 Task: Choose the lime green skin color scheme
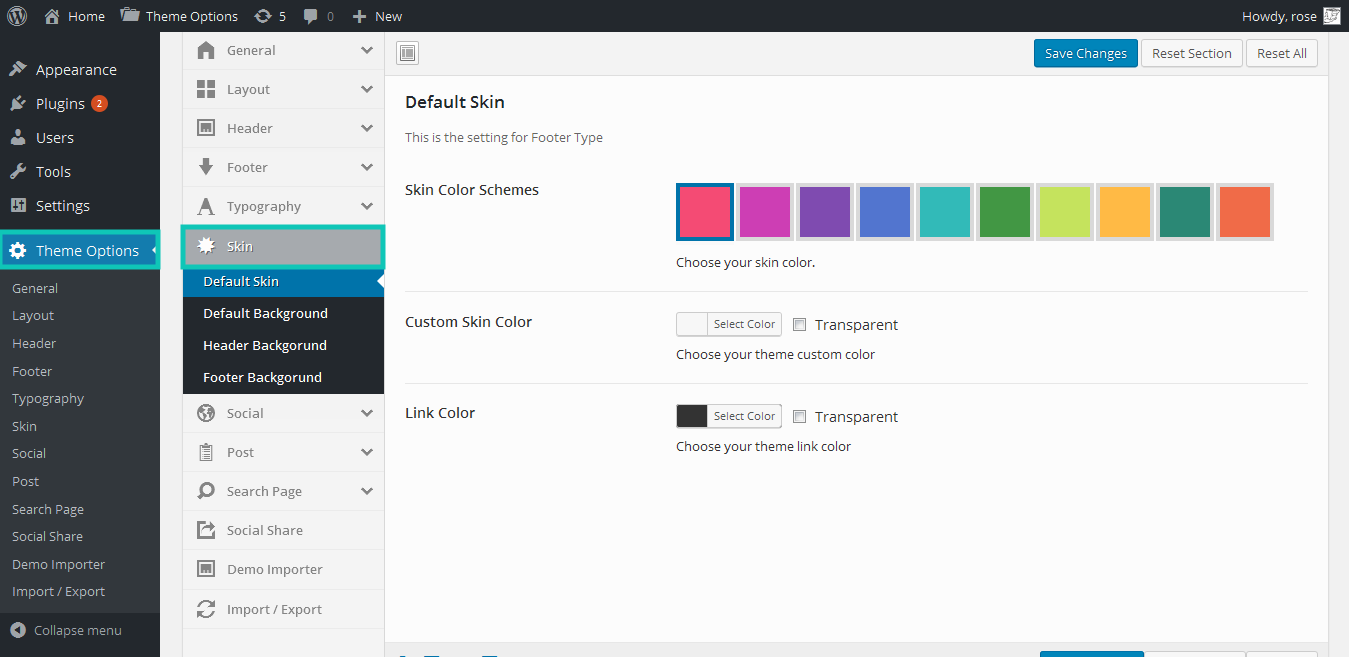[1065, 212]
